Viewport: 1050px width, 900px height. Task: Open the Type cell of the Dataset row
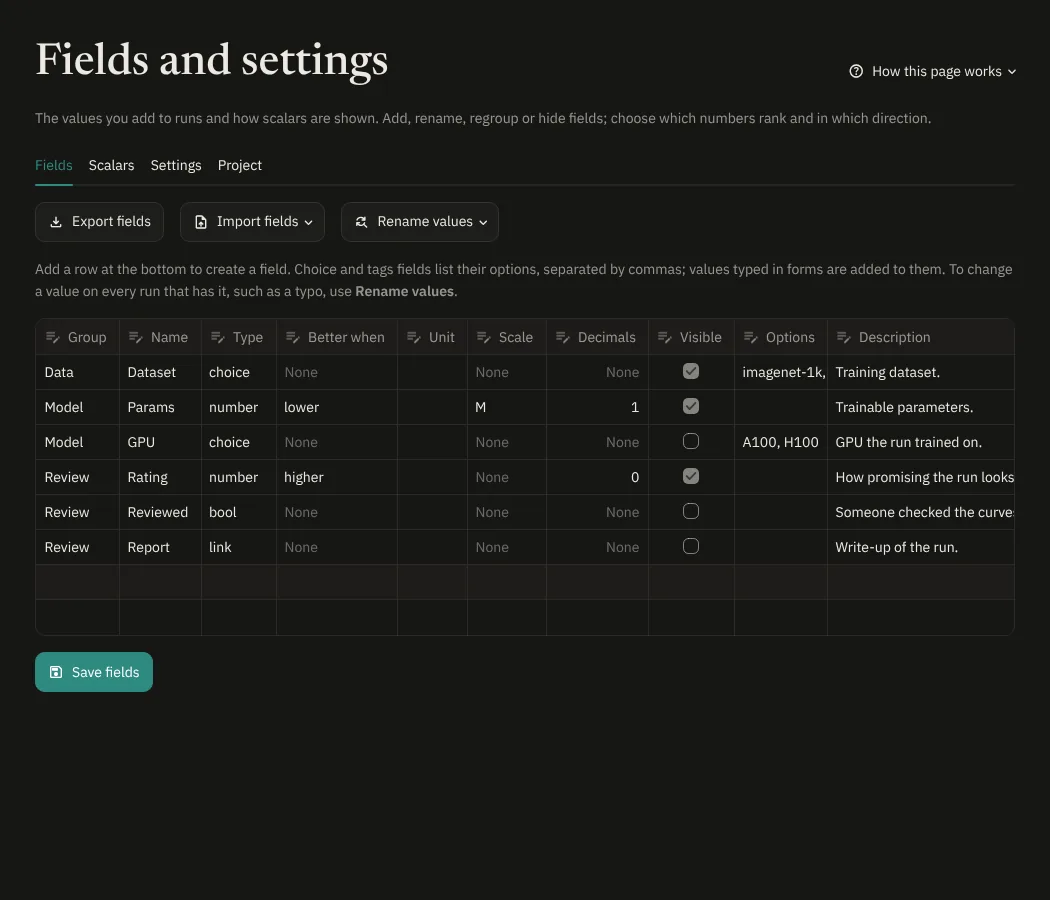tap(239, 372)
